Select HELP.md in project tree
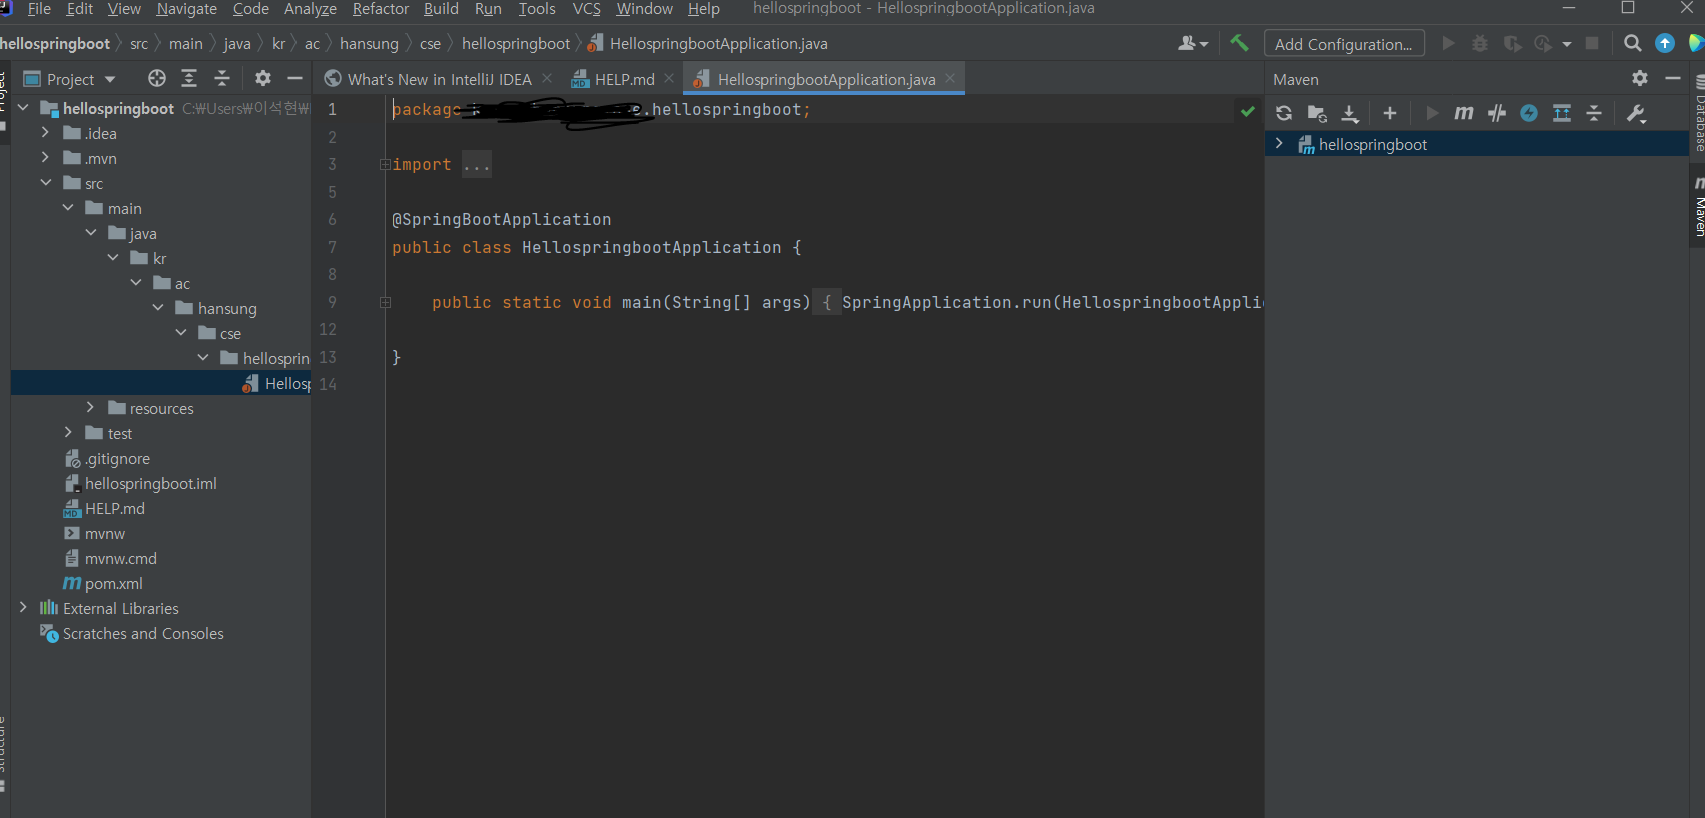This screenshot has height=818, width=1705. pyautogui.click(x=114, y=508)
